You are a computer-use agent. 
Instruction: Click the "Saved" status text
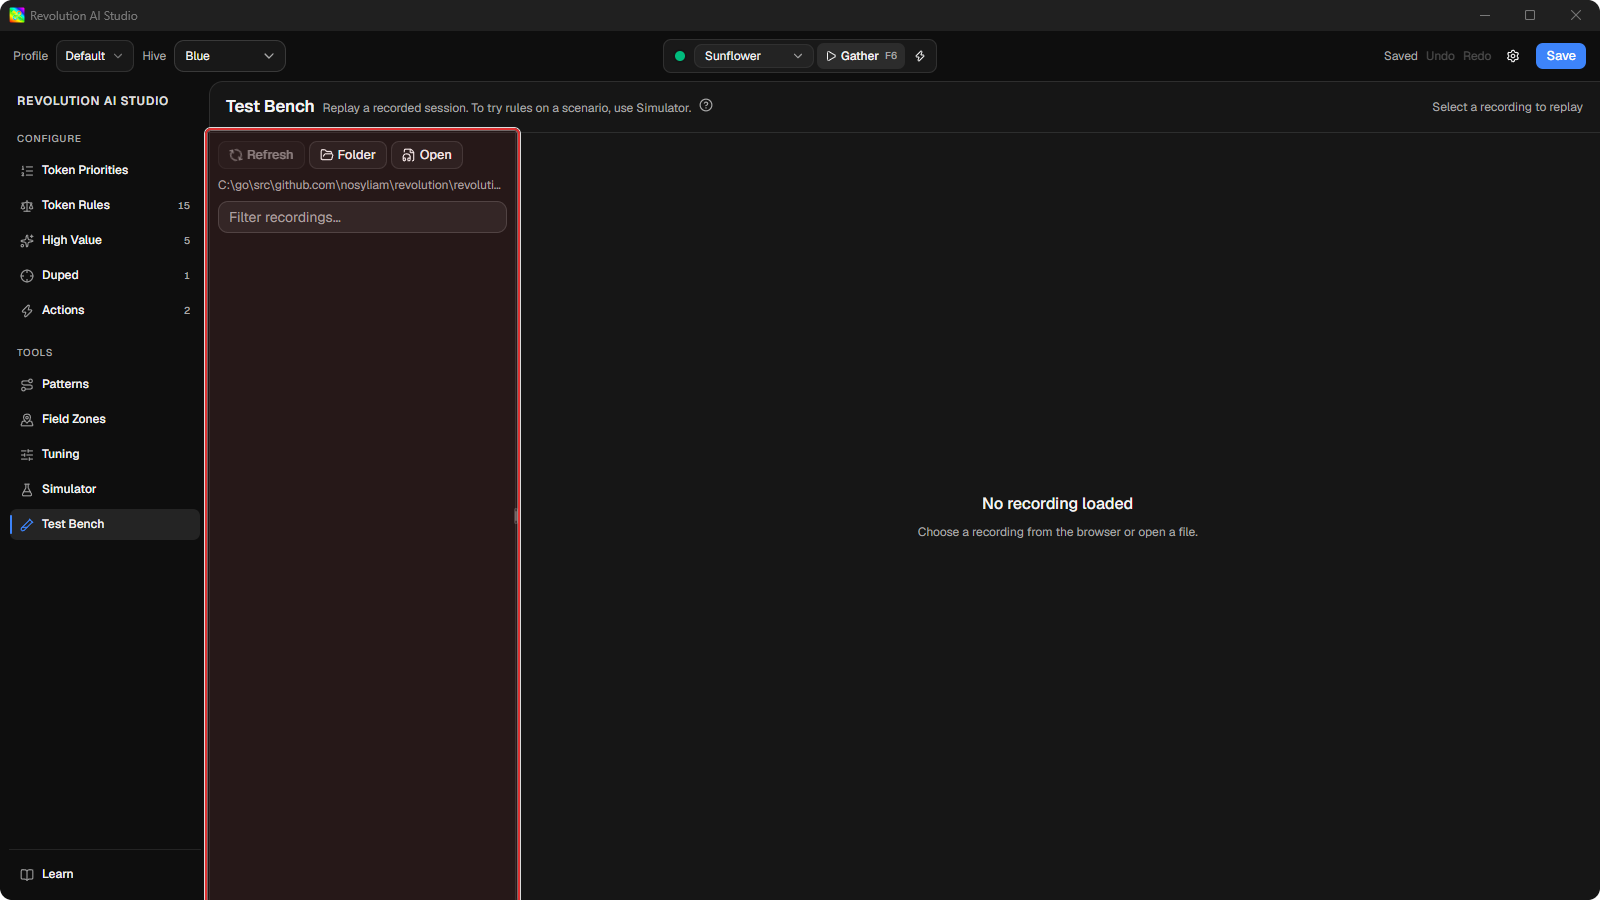tap(1401, 56)
